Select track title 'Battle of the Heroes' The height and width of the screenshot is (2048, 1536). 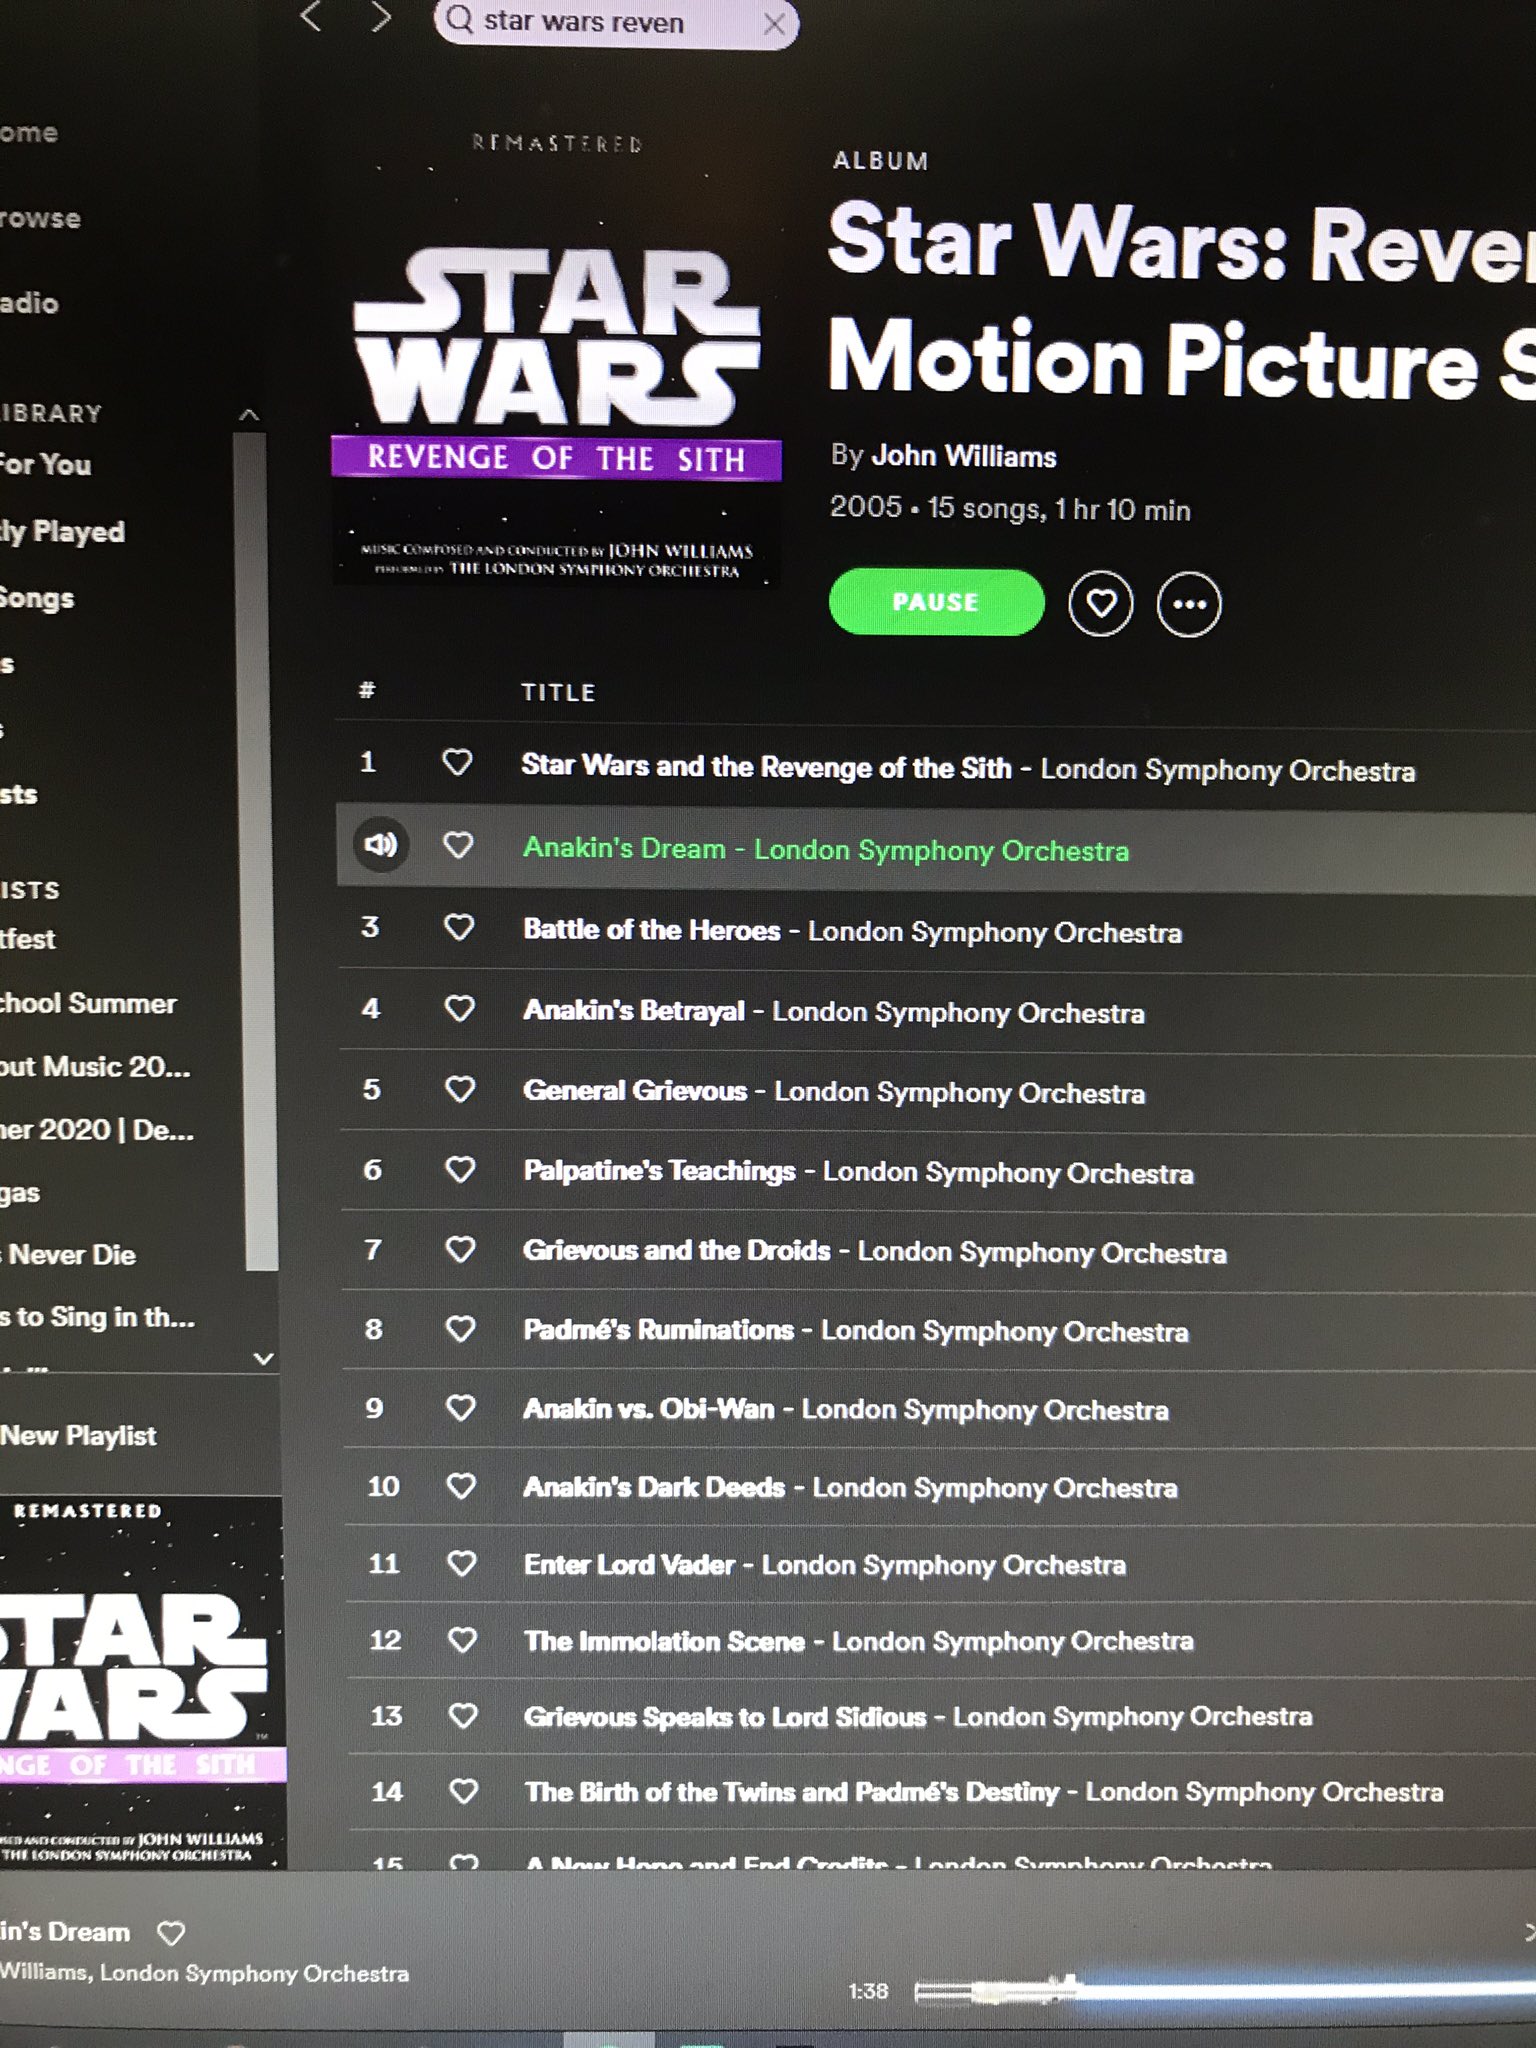point(652,930)
